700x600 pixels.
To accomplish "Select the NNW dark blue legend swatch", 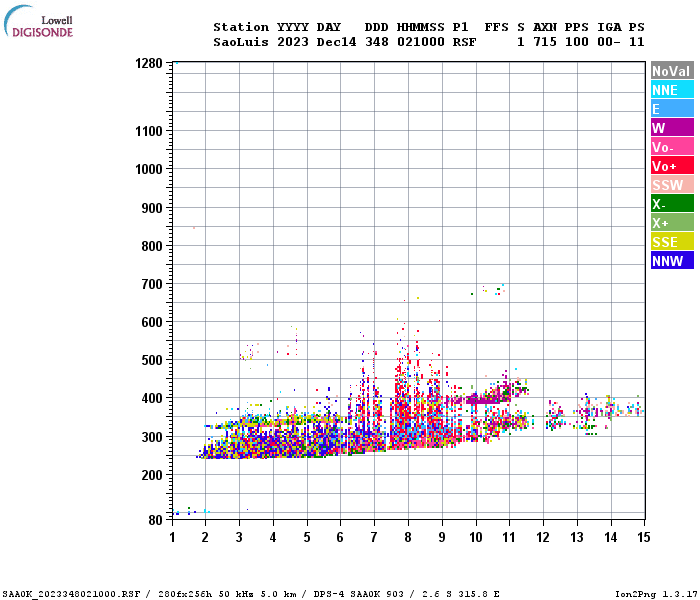I will click(672, 260).
